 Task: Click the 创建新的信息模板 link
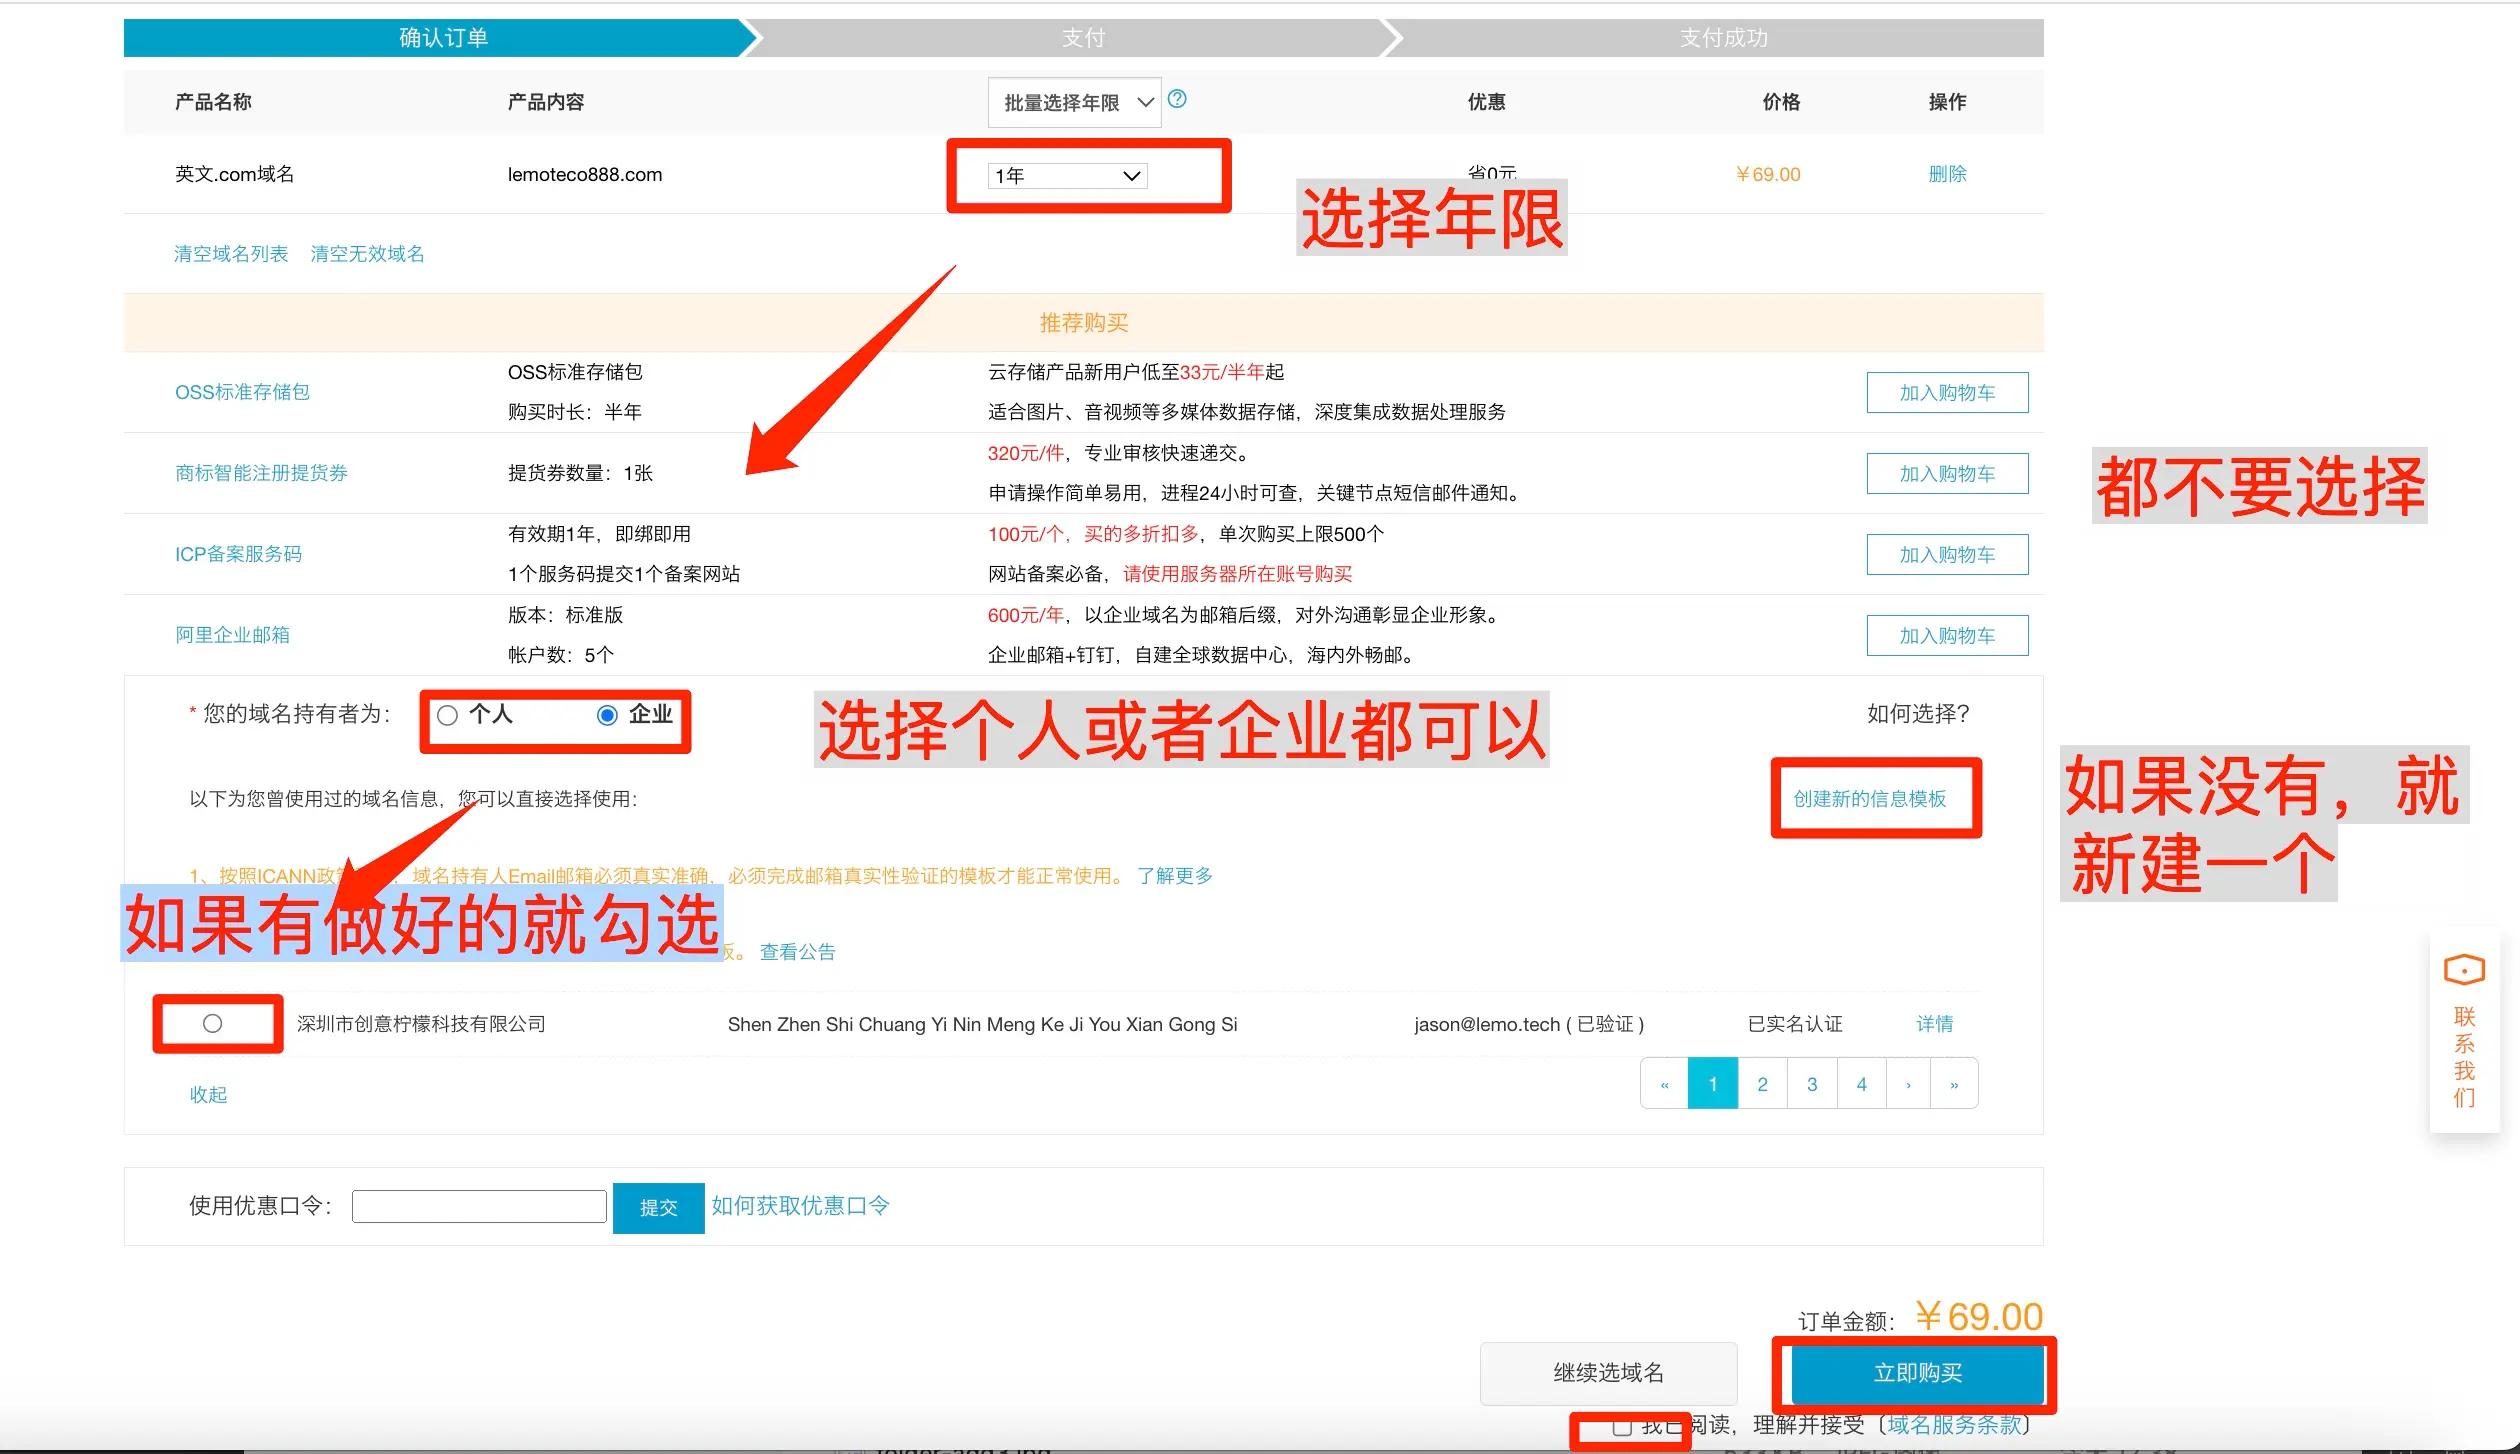click(1869, 798)
